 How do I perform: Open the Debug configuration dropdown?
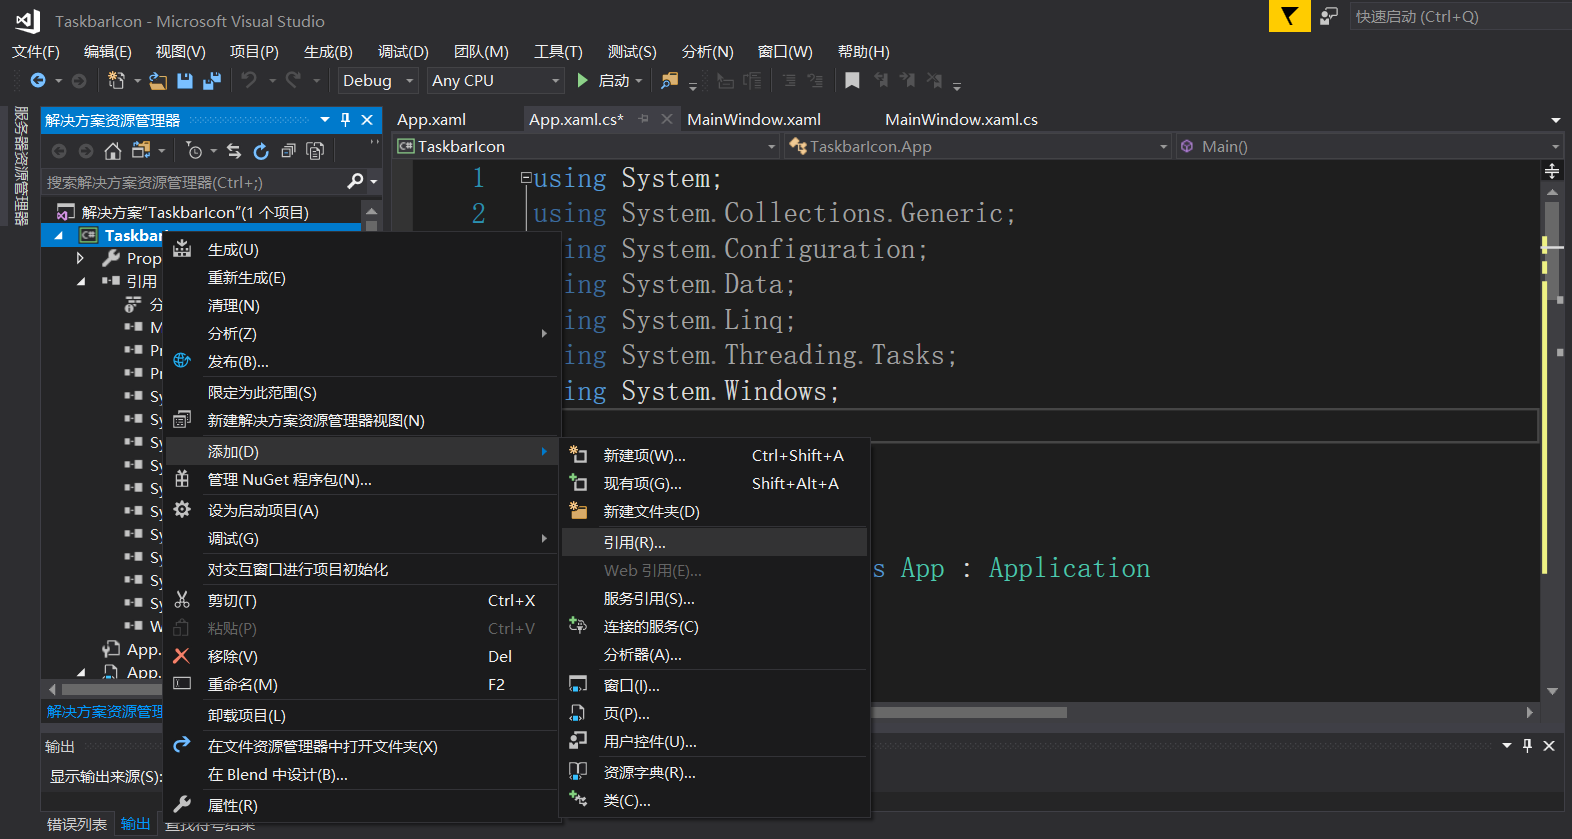tap(410, 81)
